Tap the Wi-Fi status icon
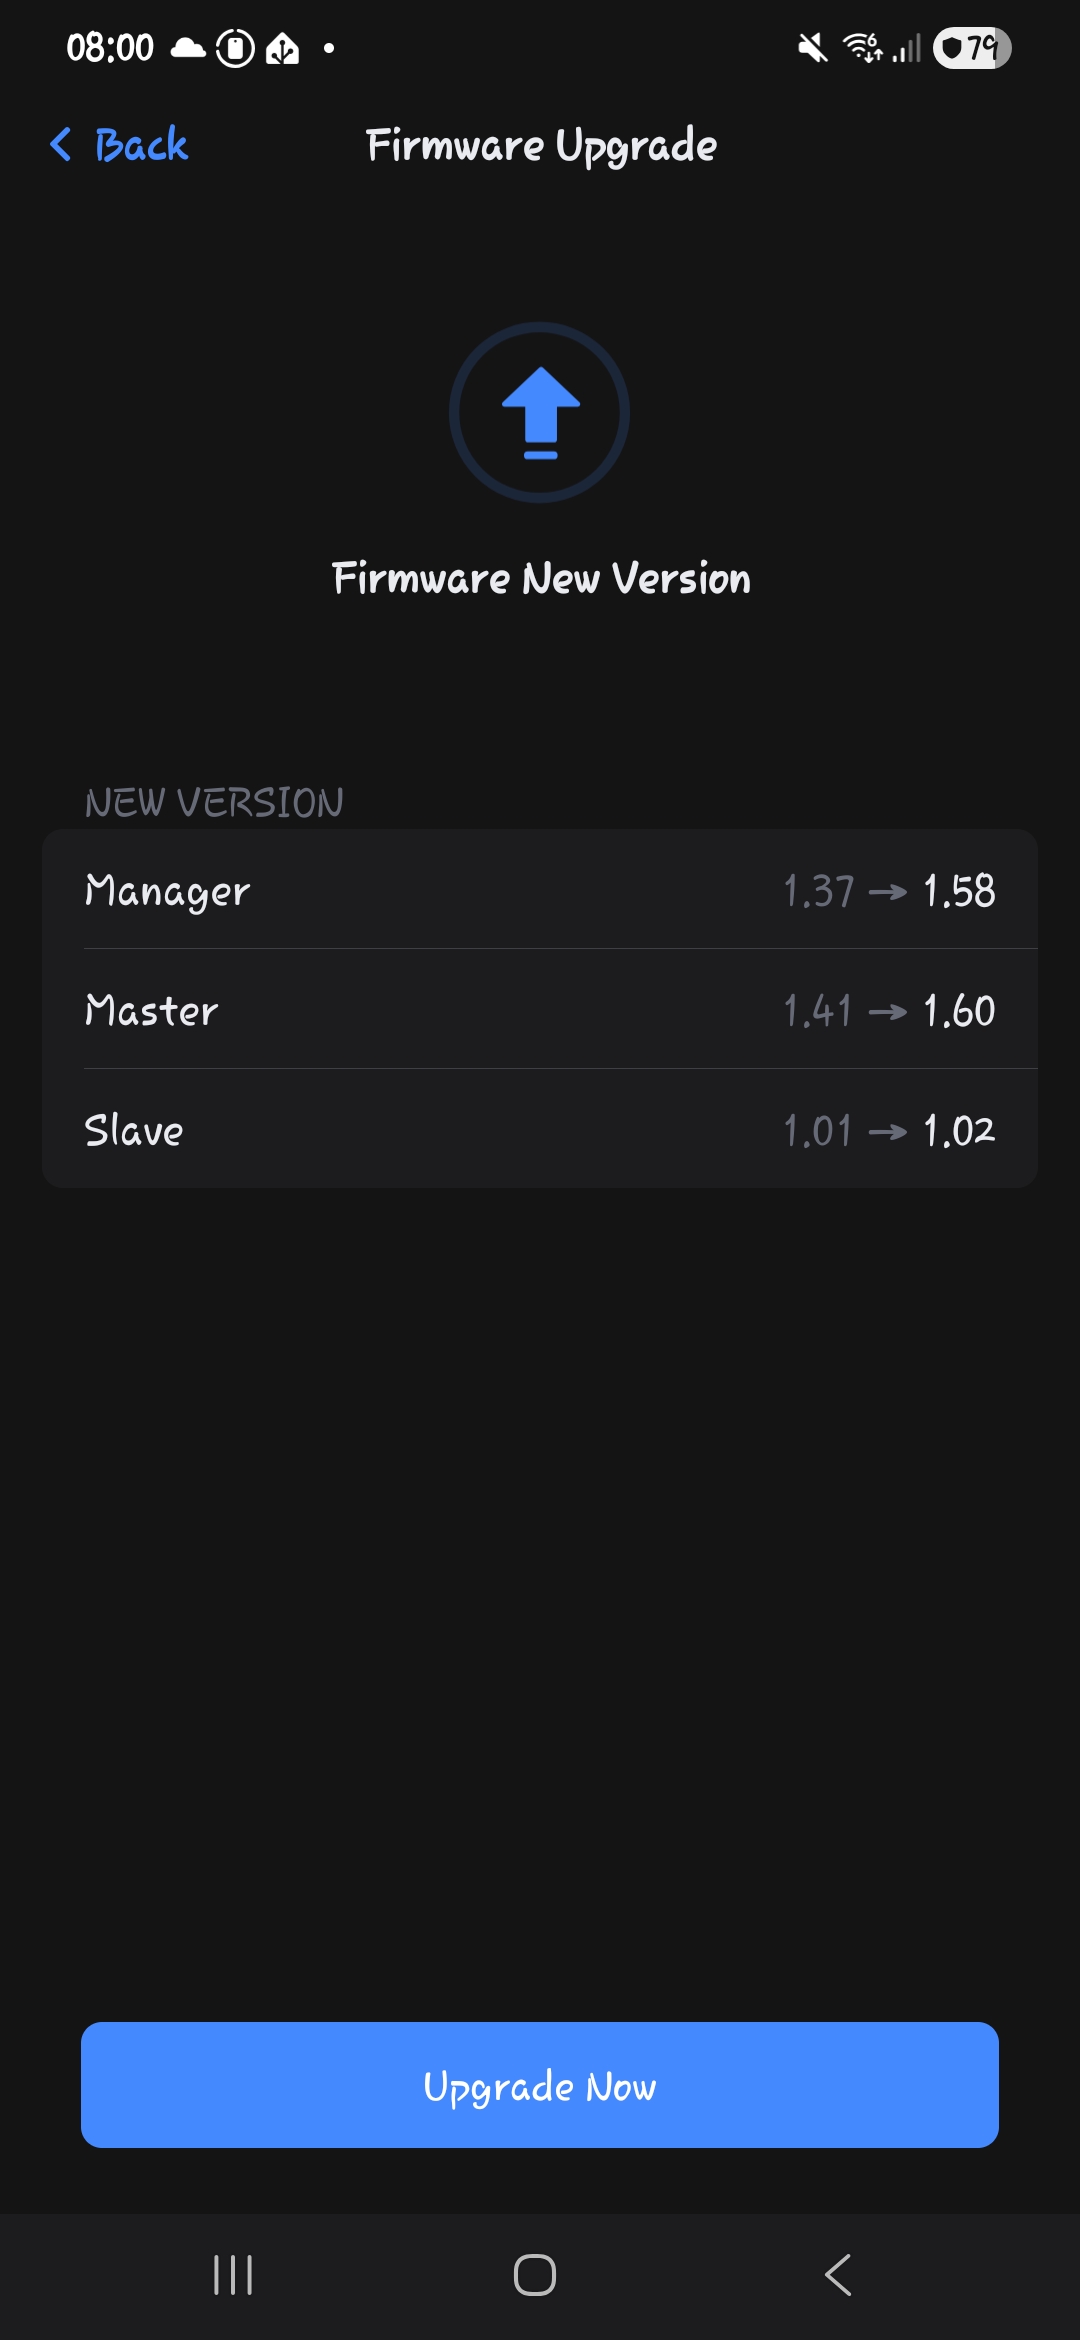 tap(862, 48)
